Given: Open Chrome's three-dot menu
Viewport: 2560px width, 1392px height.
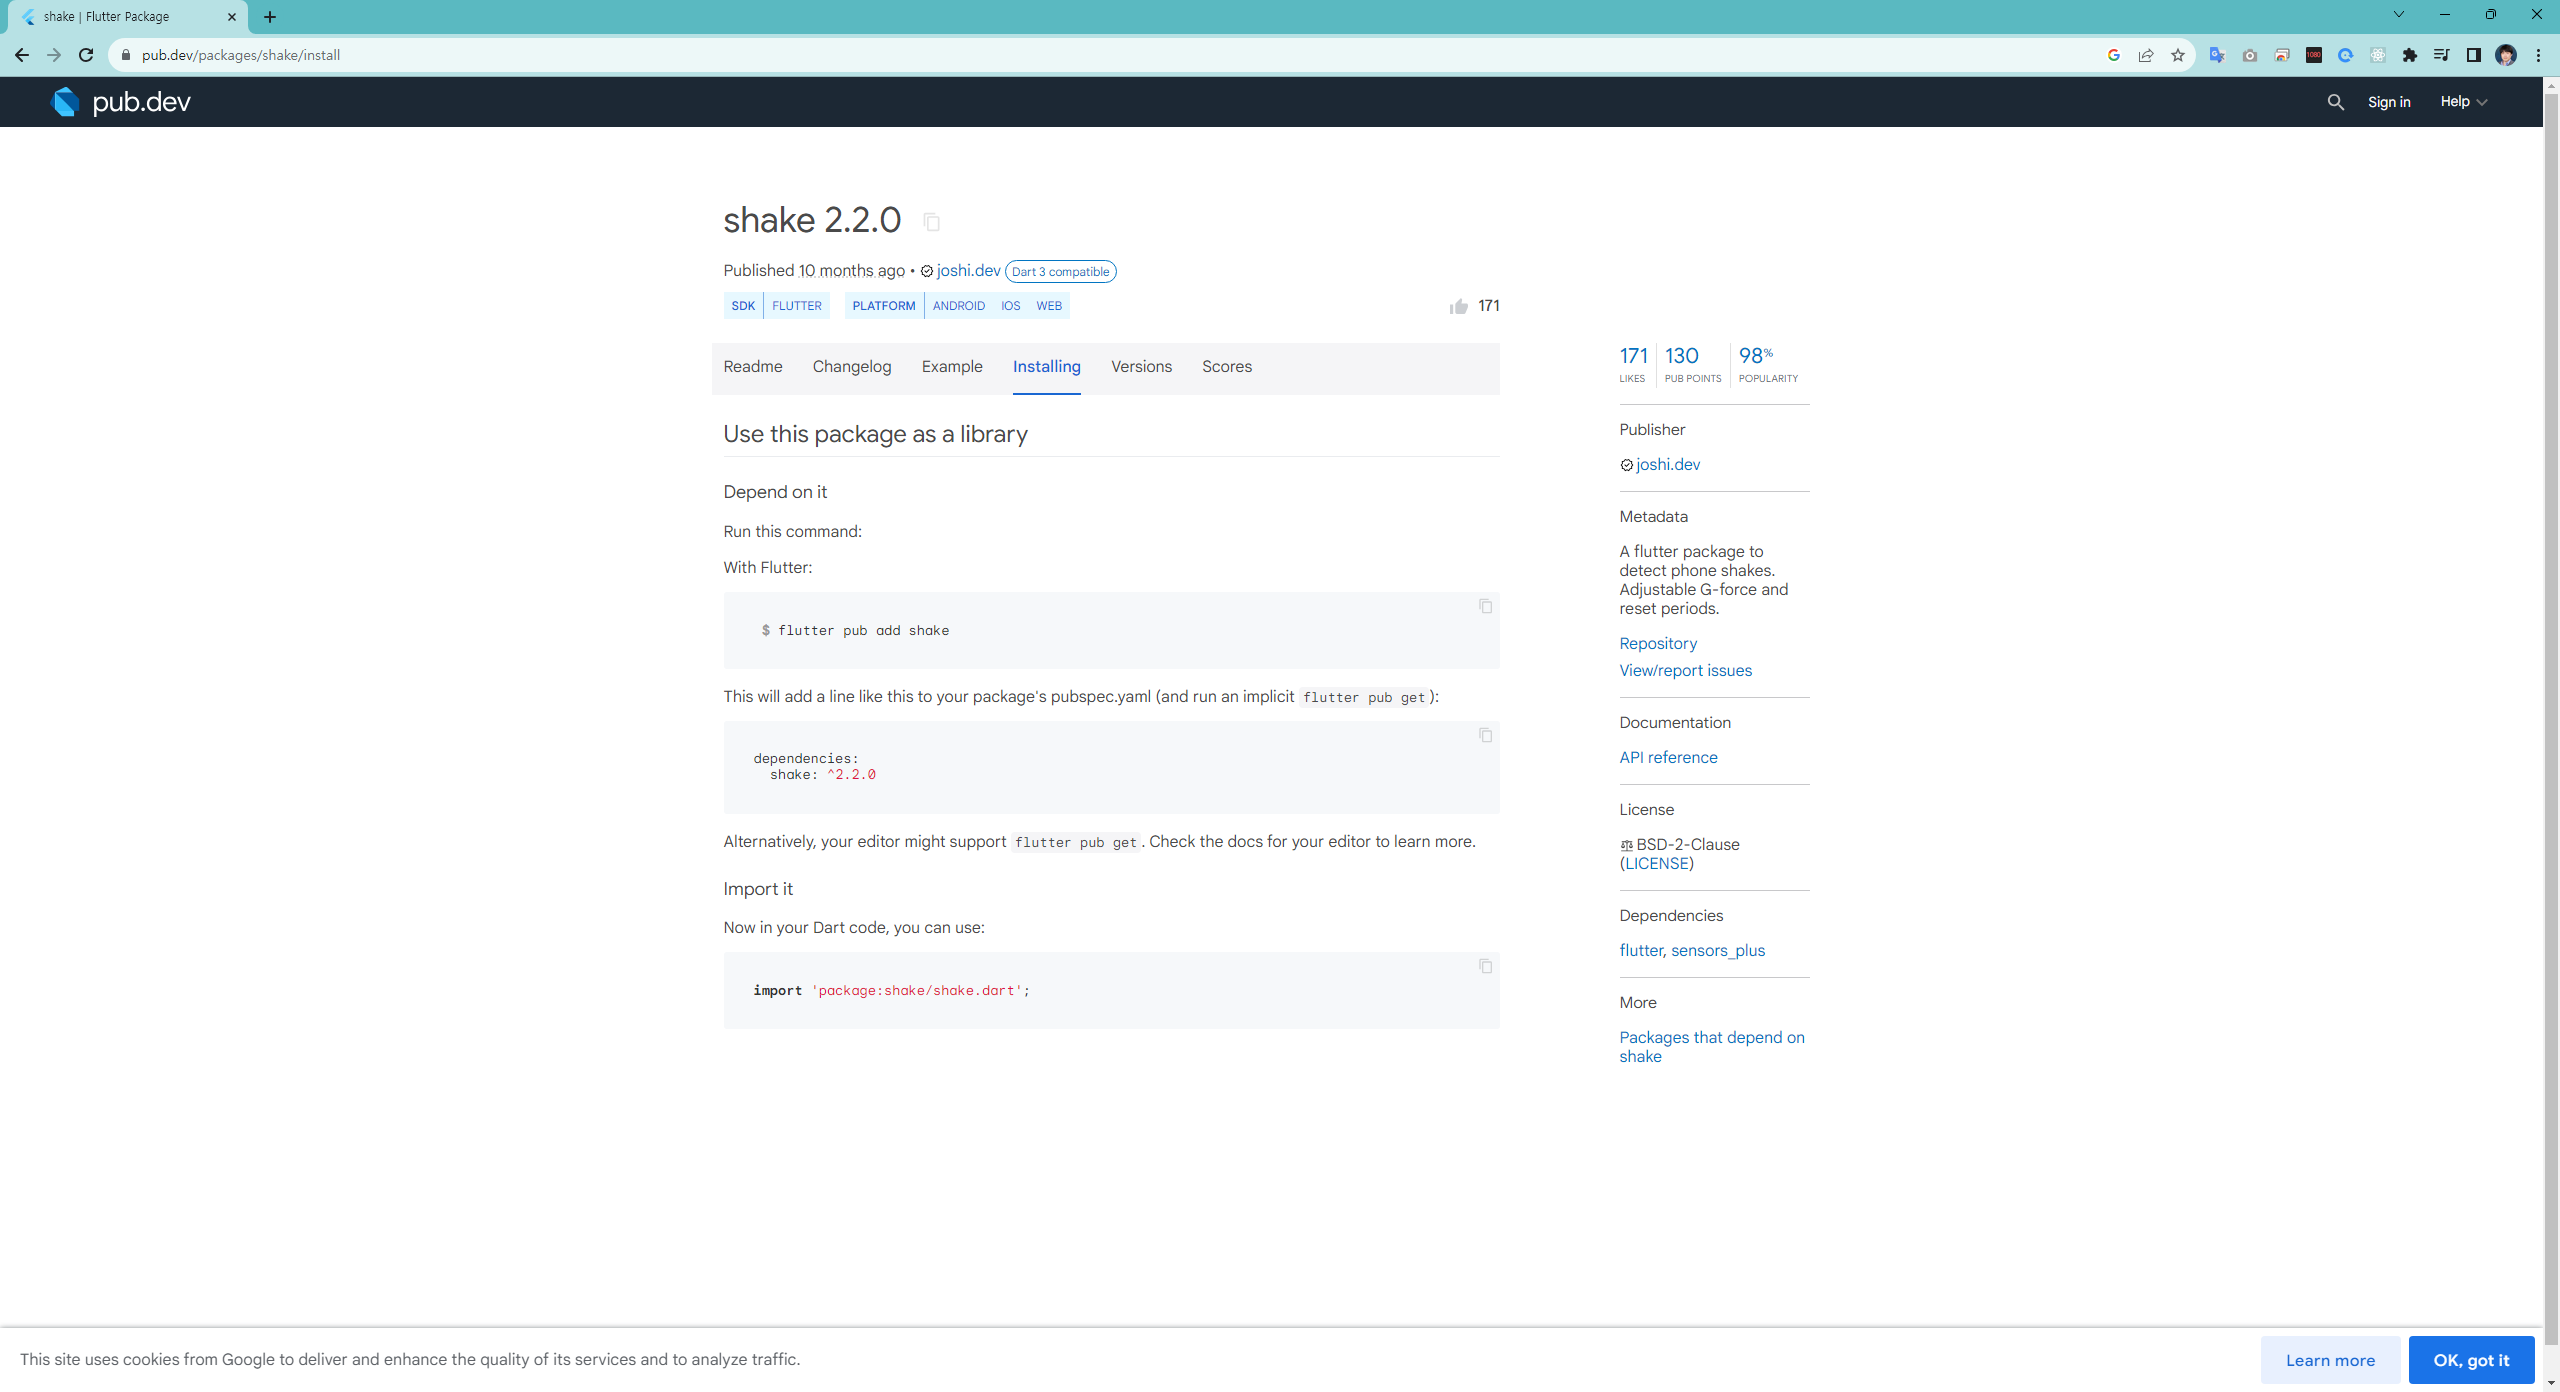Looking at the screenshot, I should click(2538, 55).
